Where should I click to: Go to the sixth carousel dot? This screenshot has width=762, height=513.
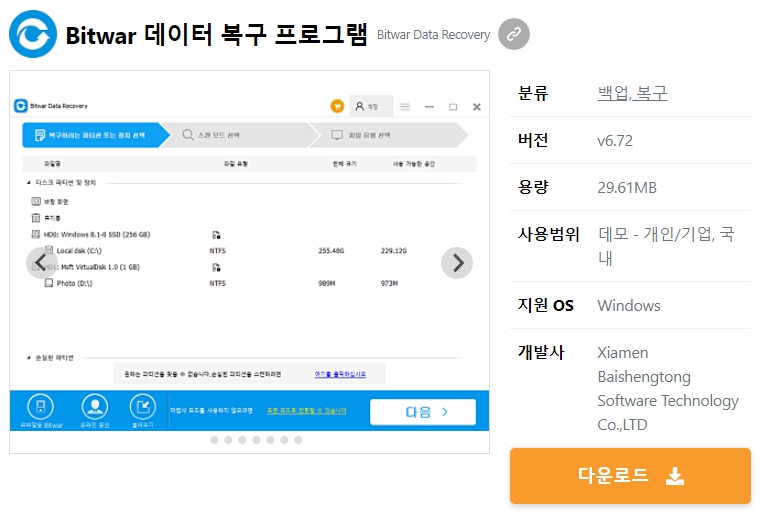point(284,440)
